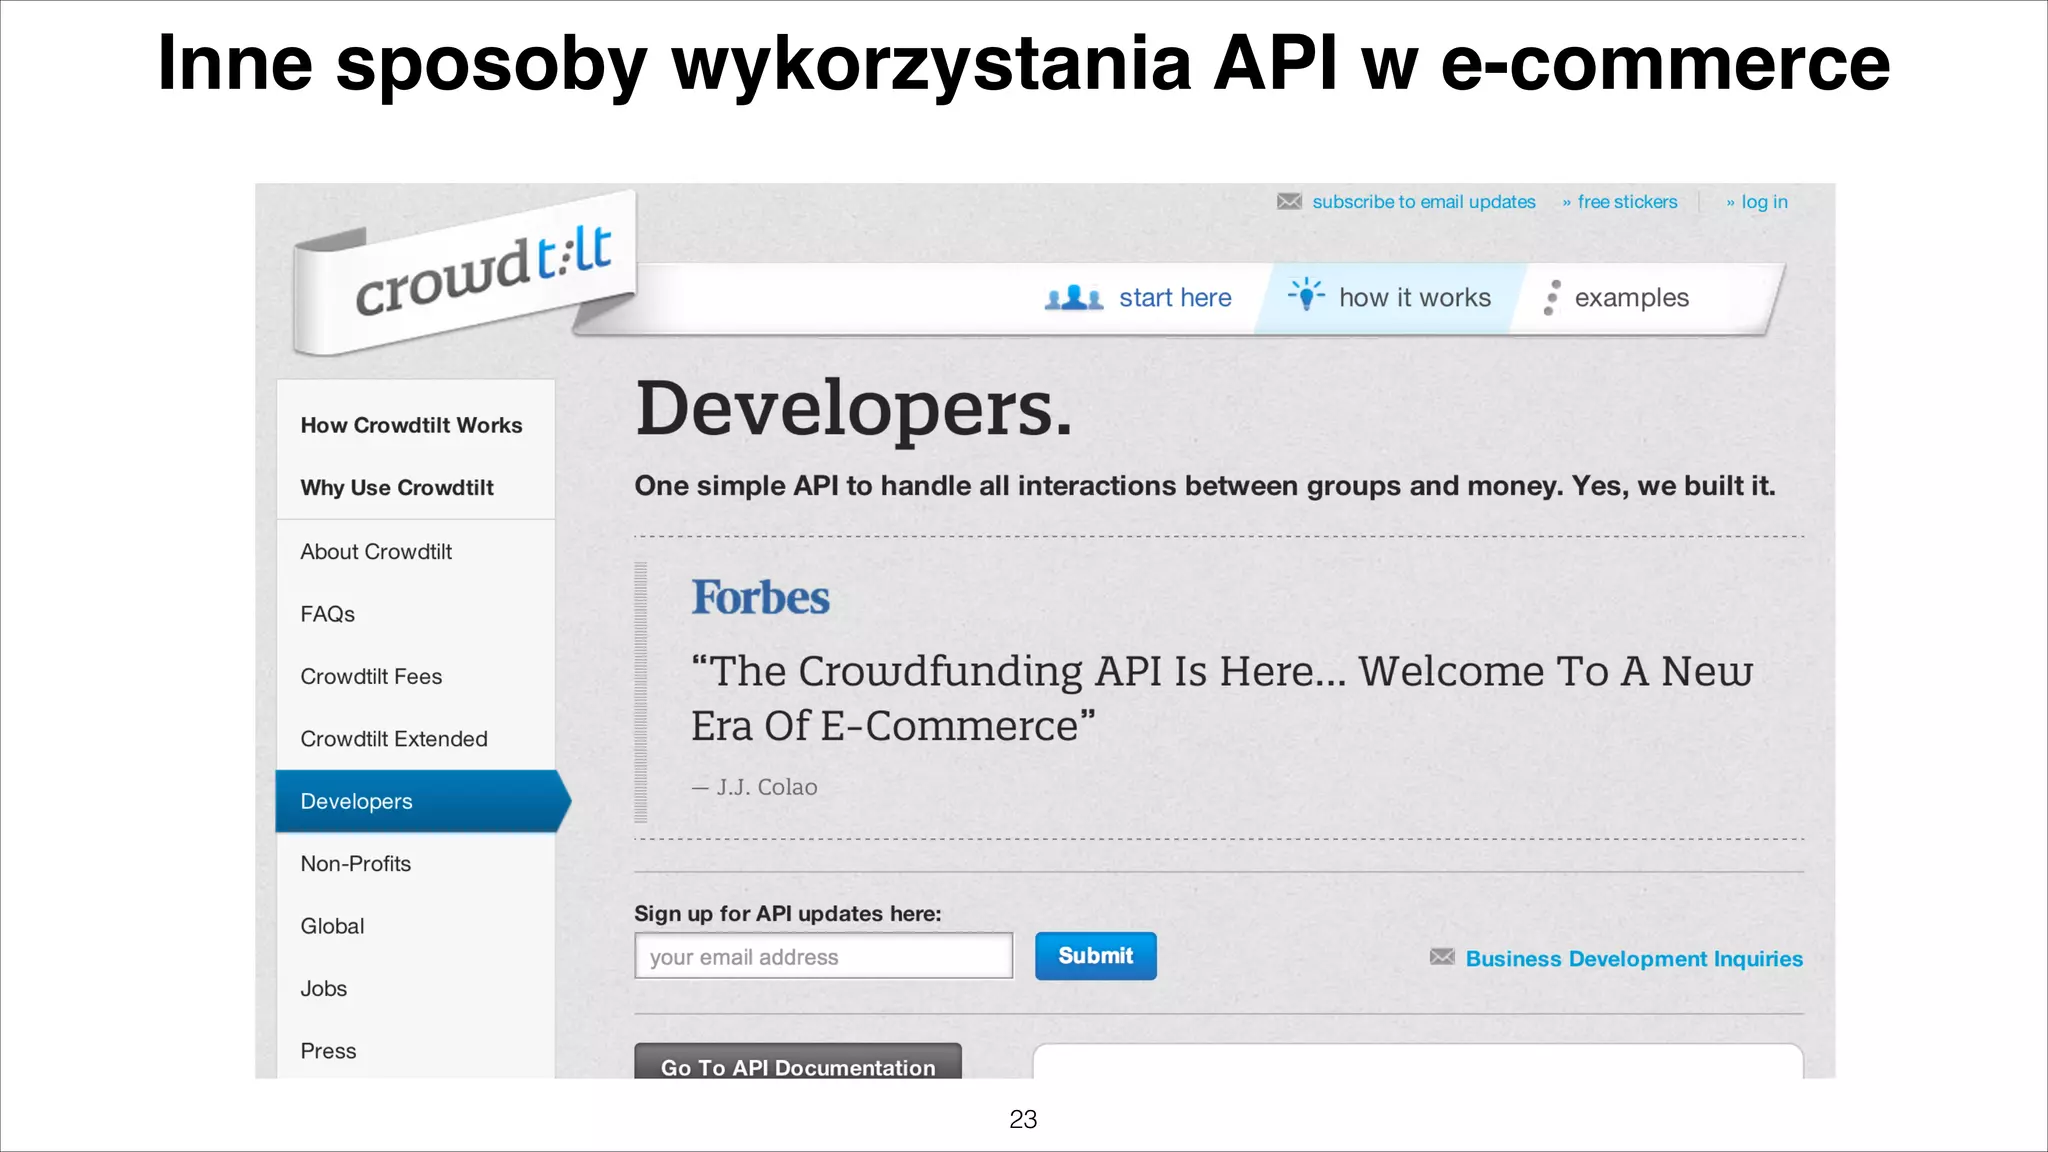
Task: Open the free stickers link
Action: [1627, 202]
